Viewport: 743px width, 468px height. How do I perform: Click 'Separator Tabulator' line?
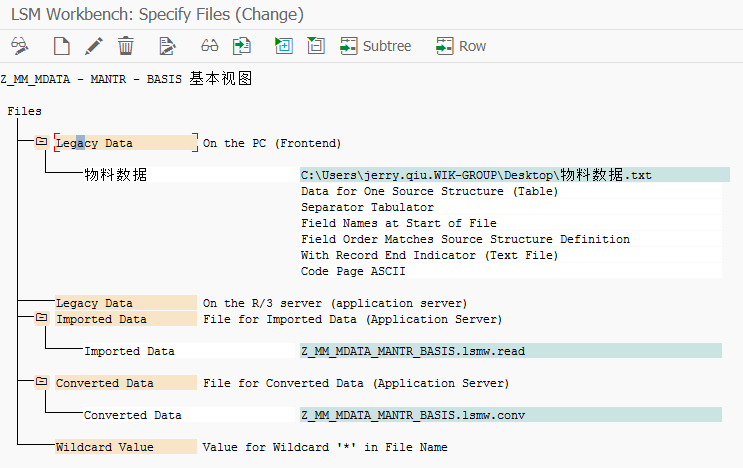click(x=367, y=207)
